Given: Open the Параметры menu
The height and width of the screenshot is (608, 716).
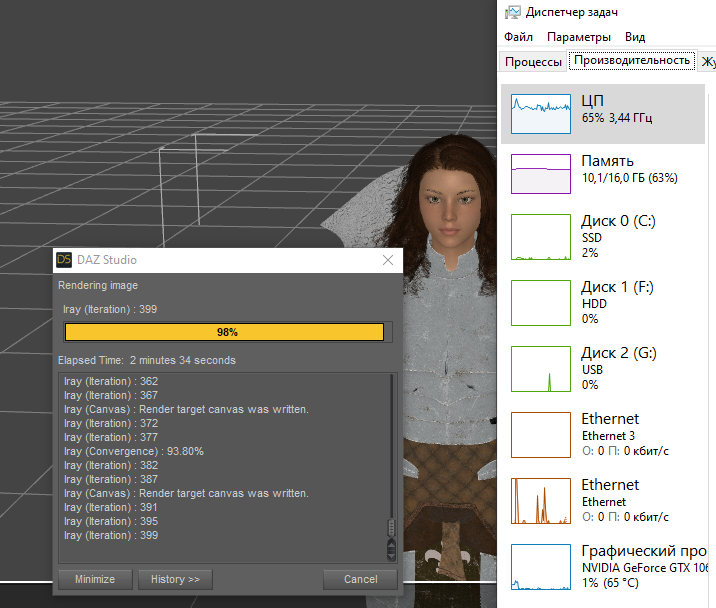Looking at the screenshot, I should [578, 37].
